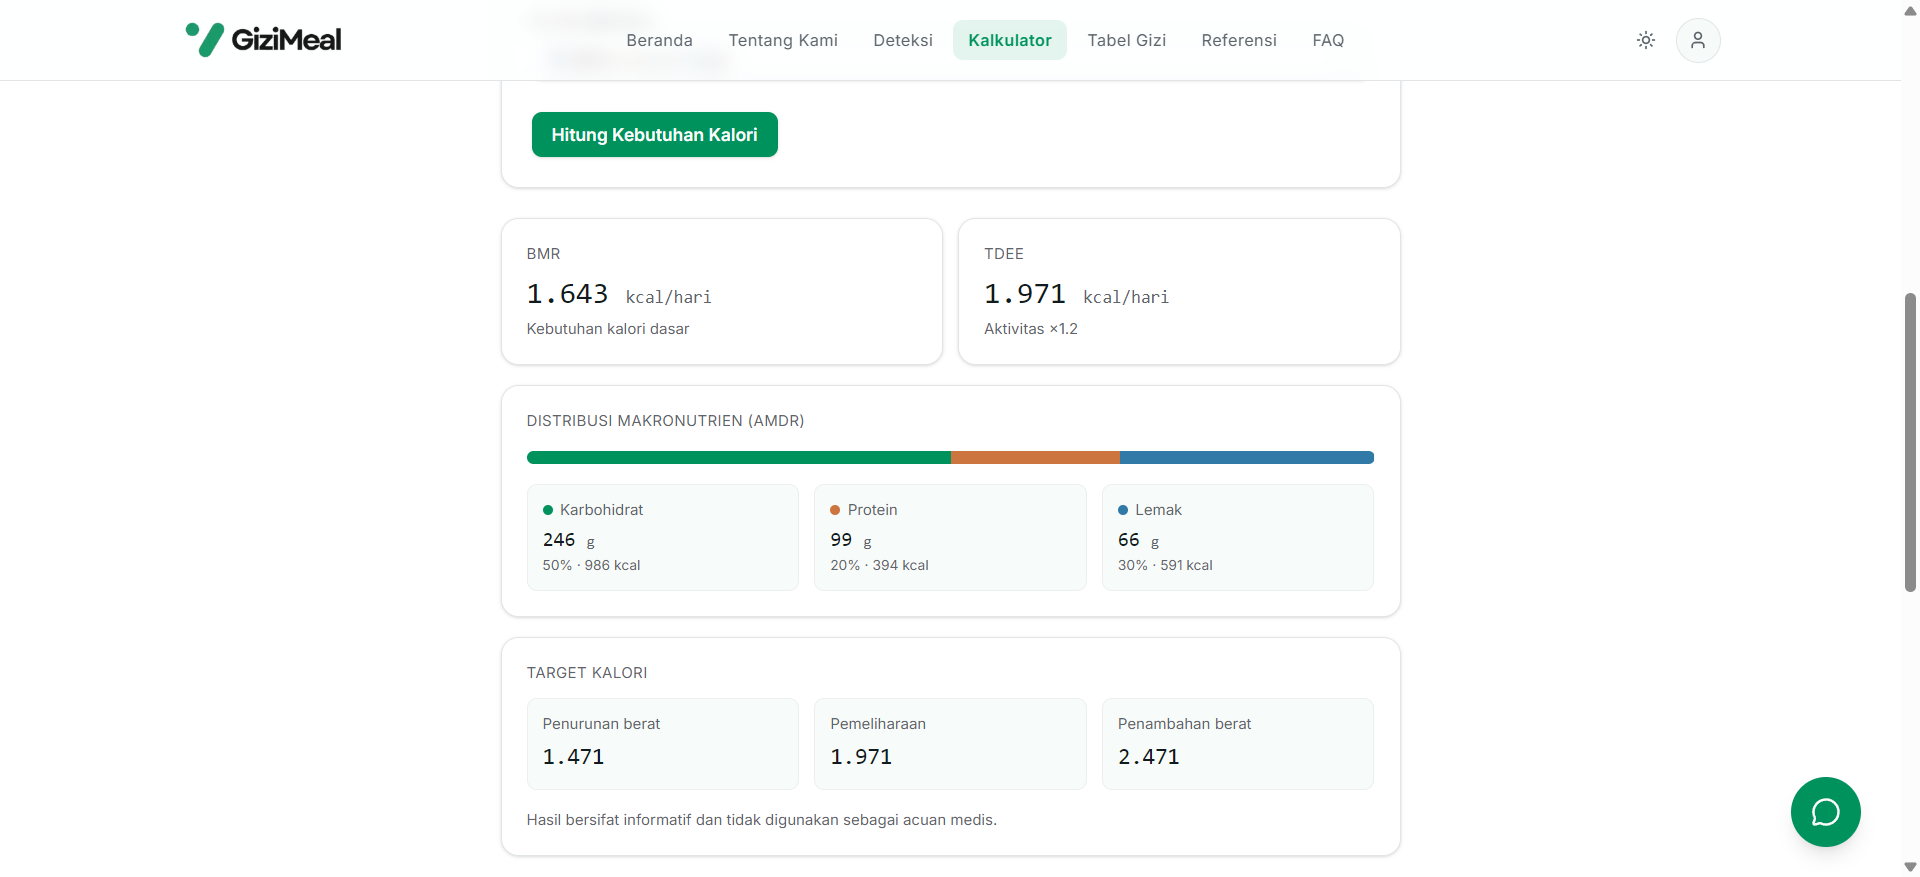Click the BMR value 1.643
Screen dimensions: 1920x877
point(568,294)
